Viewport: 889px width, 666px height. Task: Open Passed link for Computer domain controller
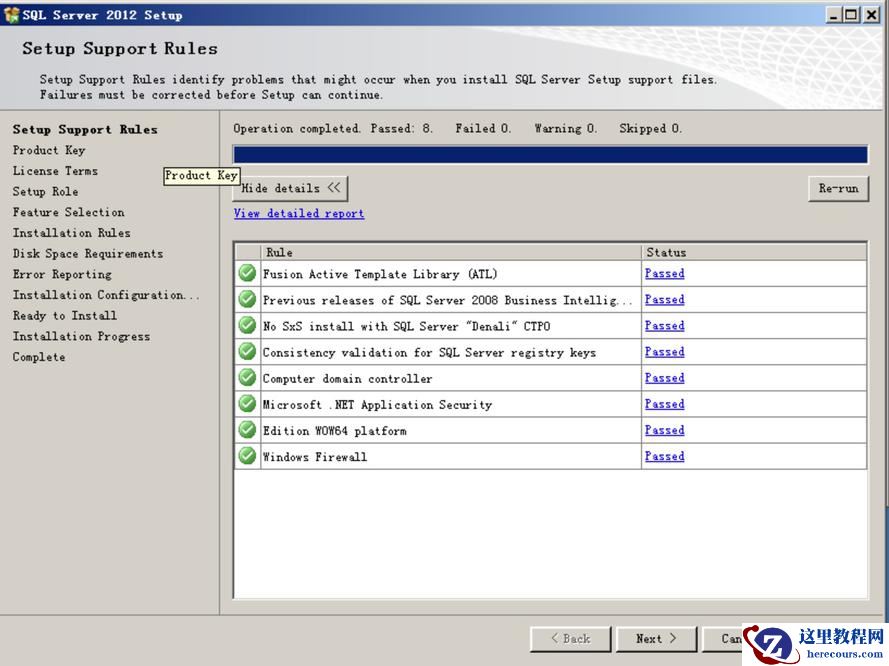[664, 379]
